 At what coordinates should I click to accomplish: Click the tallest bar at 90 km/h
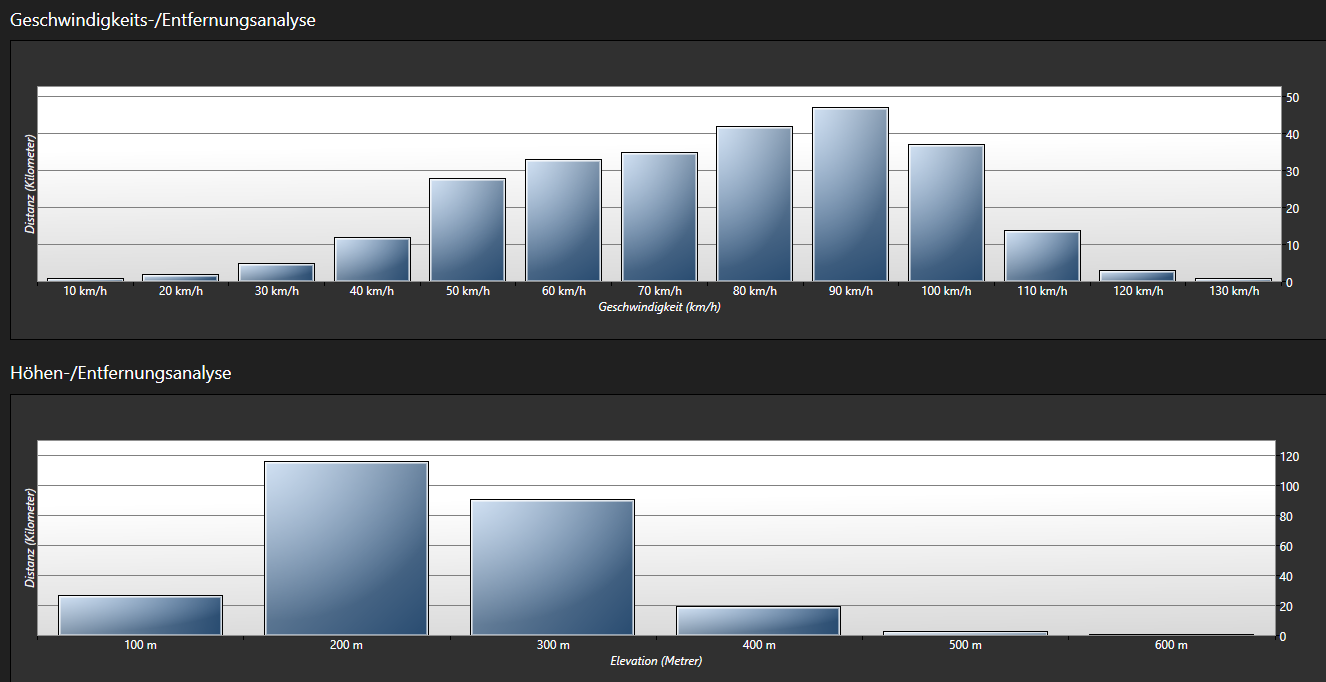(x=850, y=195)
